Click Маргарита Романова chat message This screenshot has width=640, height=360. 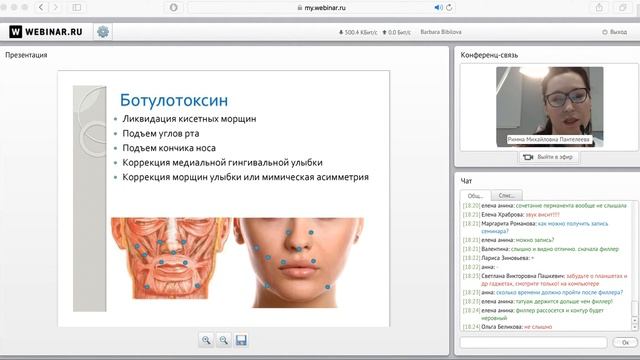(535, 227)
